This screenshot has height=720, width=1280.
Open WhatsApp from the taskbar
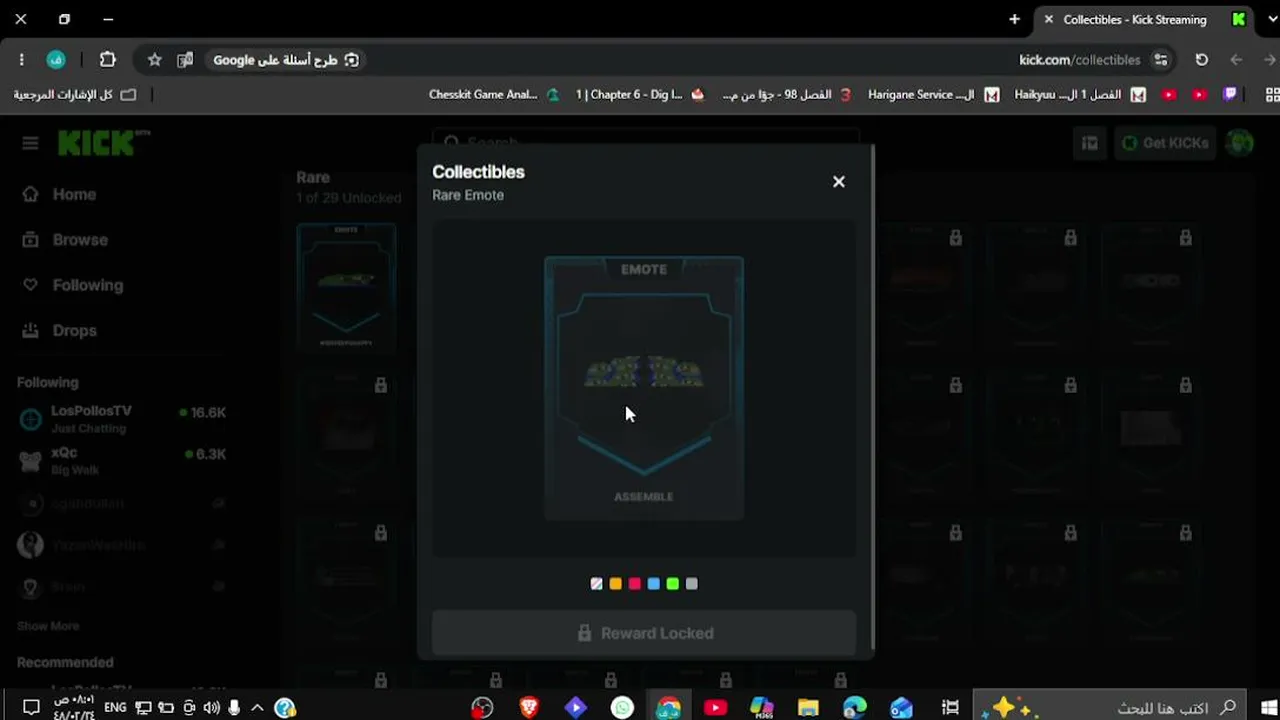pyautogui.click(x=622, y=708)
